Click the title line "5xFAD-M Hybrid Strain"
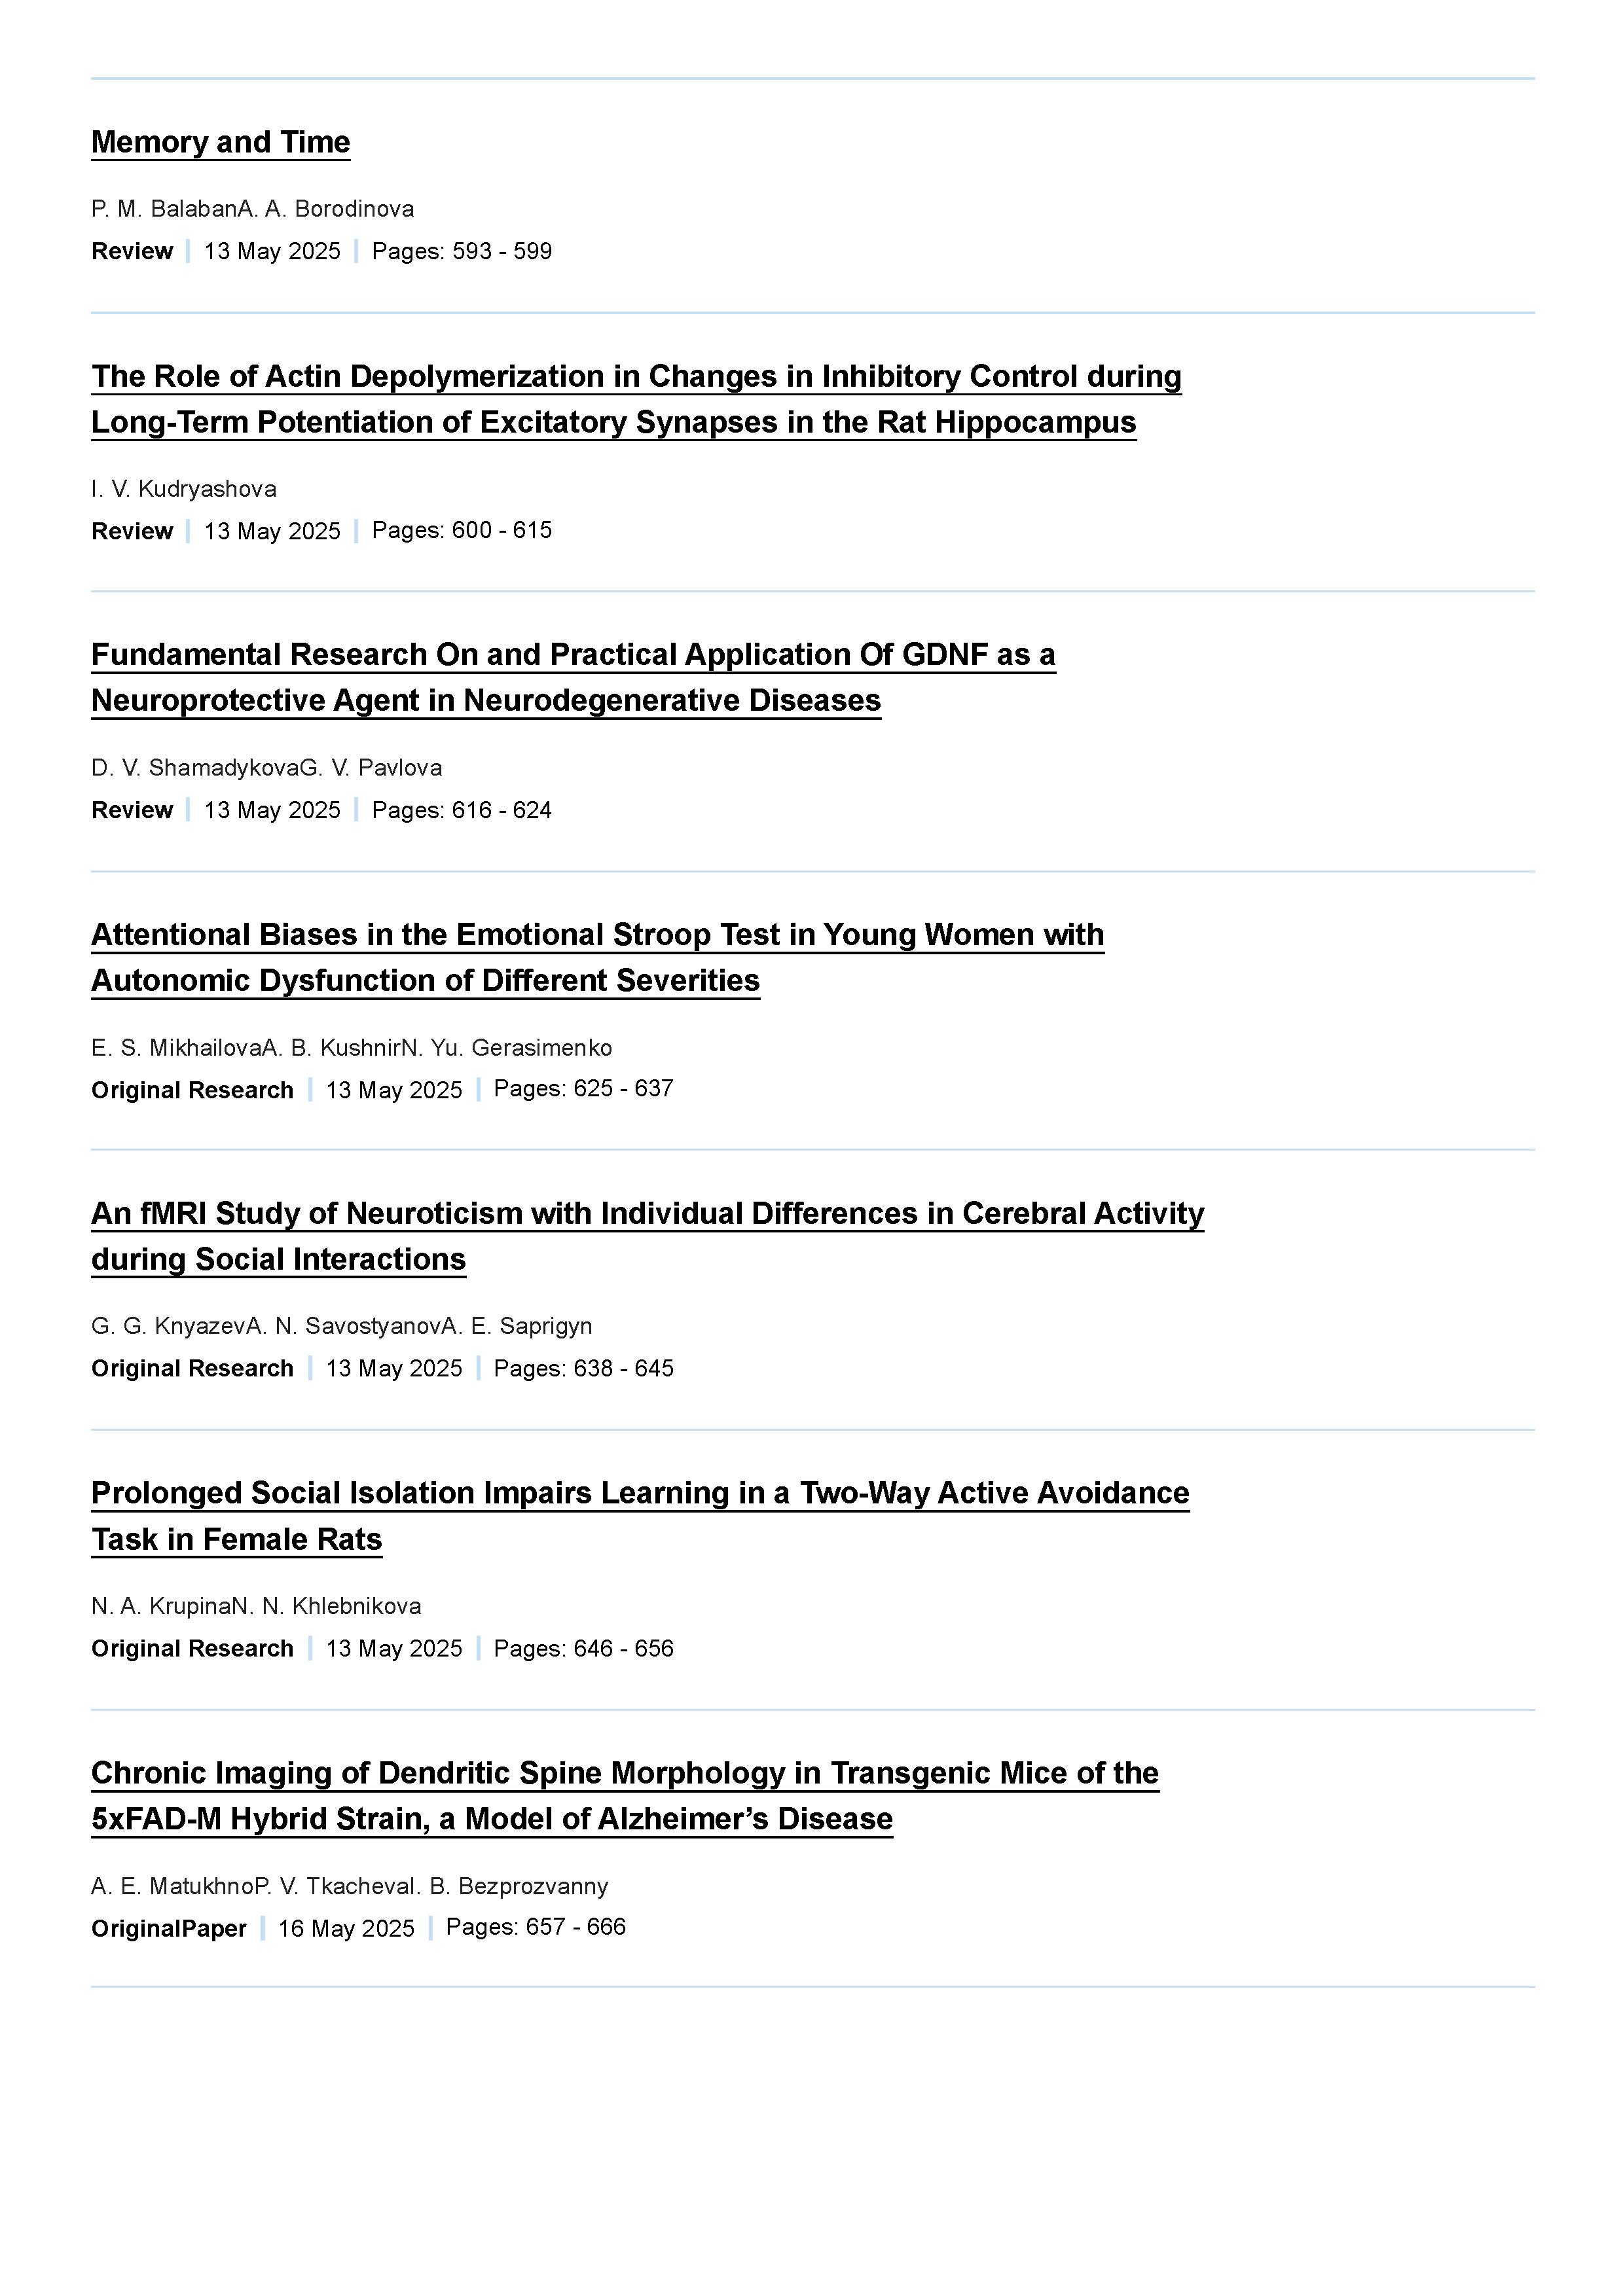This screenshot has height=2296, width=1623. coord(492,1818)
